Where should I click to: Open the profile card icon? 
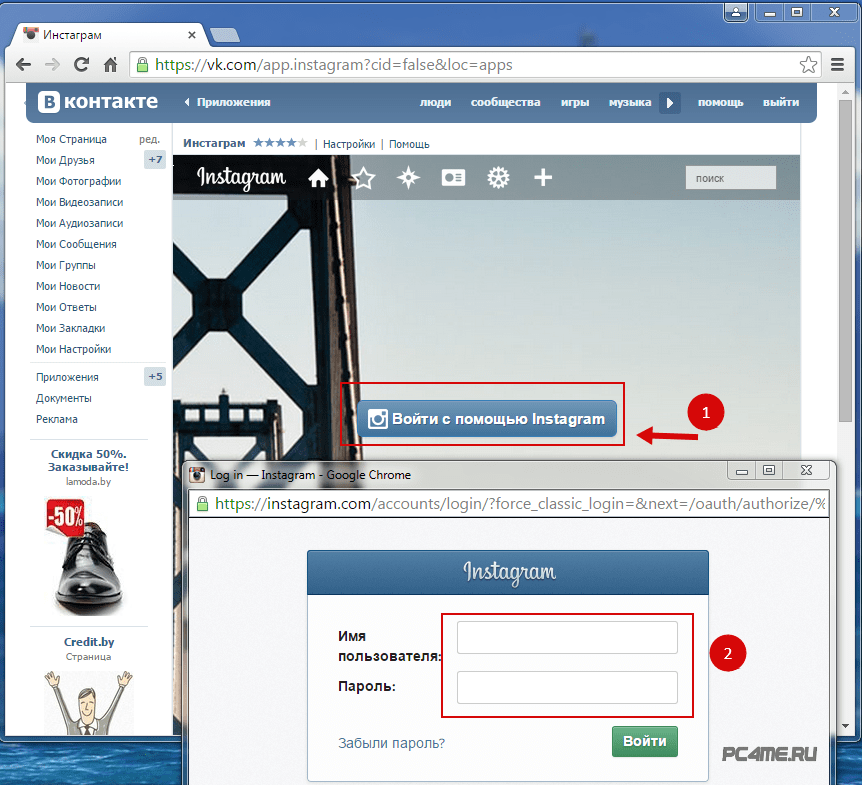[x=453, y=178]
